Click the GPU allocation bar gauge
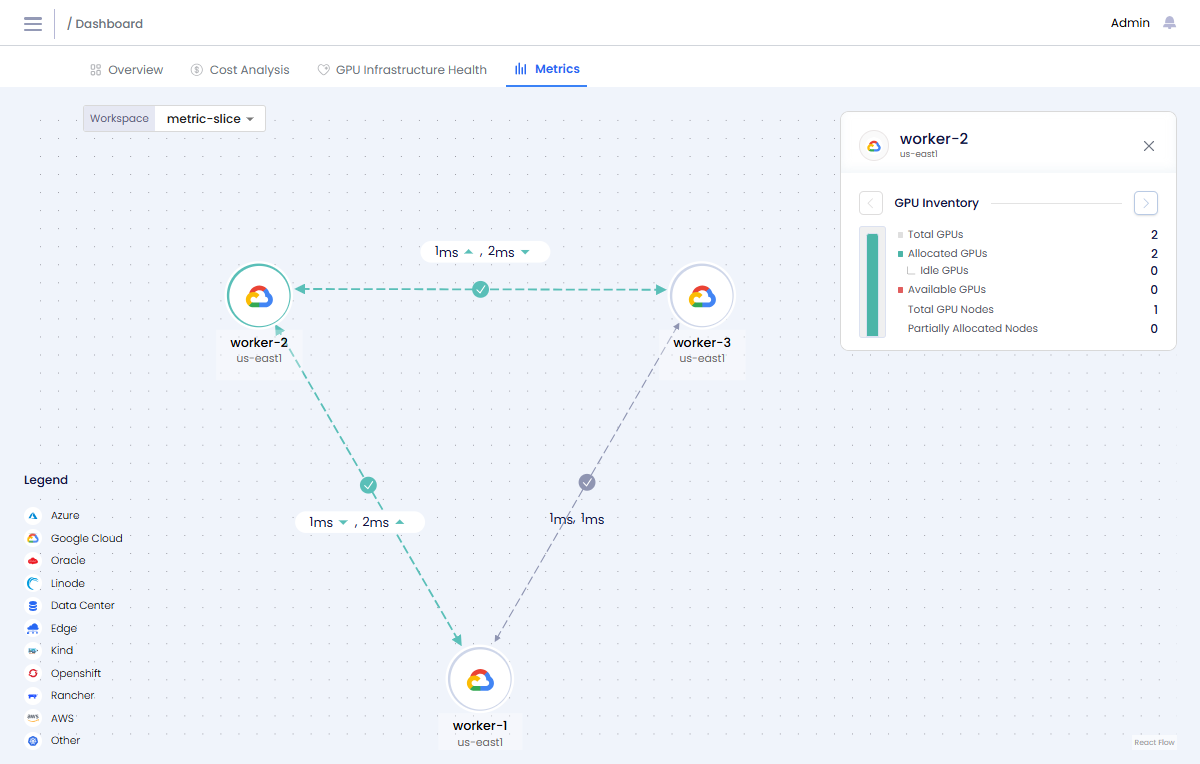 [x=872, y=284]
